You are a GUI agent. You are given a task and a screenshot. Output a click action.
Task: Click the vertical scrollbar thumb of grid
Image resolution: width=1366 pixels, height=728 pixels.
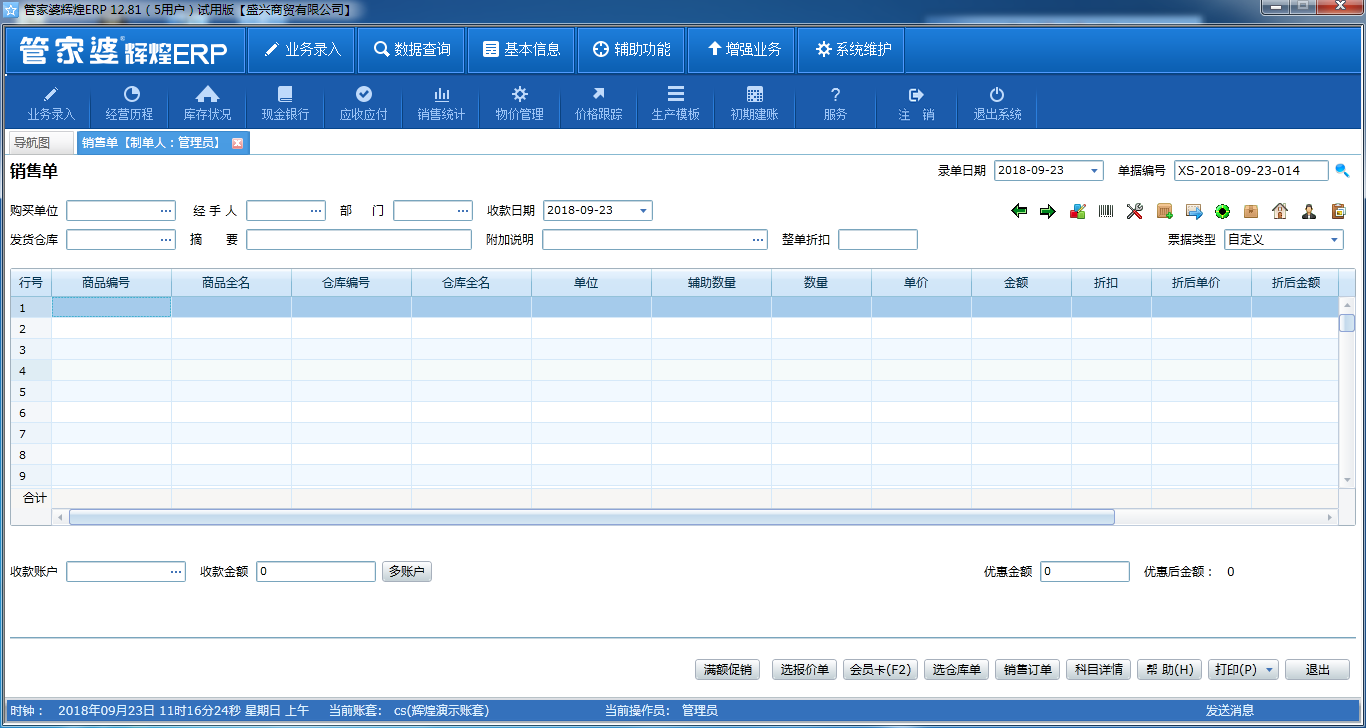pyautogui.click(x=1347, y=323)
